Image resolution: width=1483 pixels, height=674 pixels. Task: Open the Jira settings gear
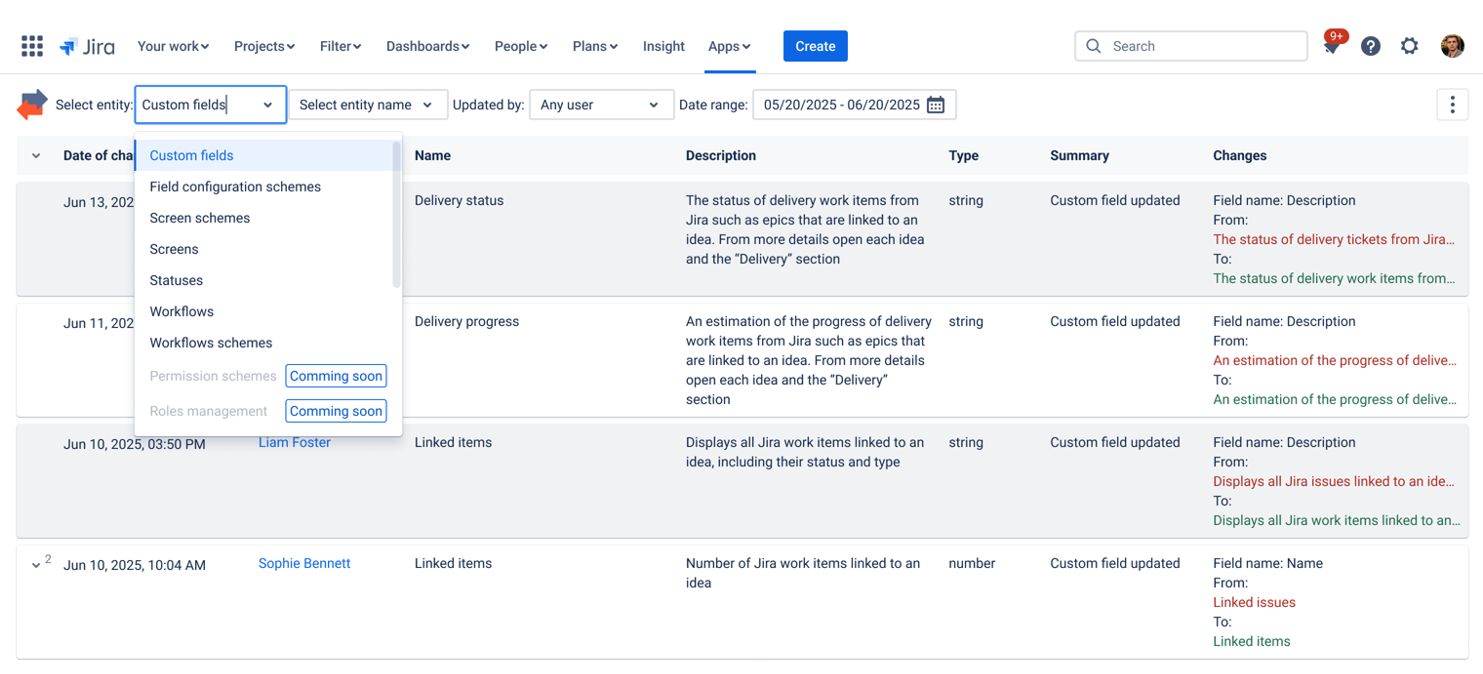click(1409, 45)
